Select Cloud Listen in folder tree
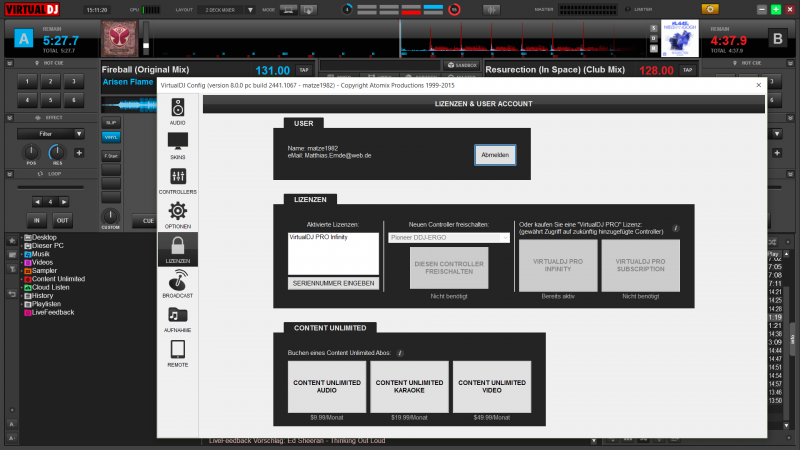Viewport: 800px width, 450px height. [50, 287]
